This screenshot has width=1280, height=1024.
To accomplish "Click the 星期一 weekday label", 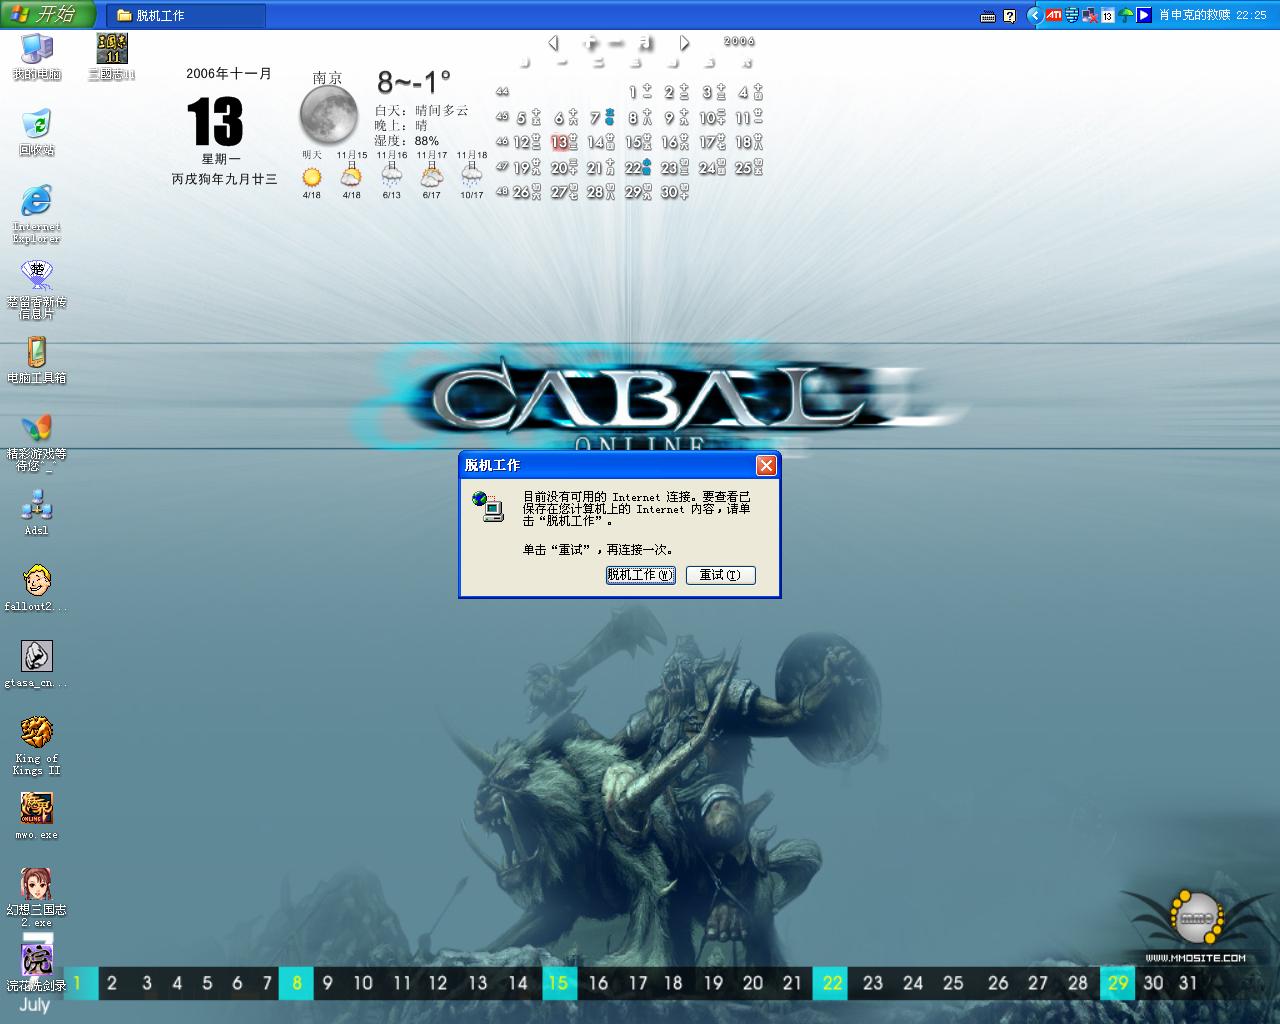I will [221, 159].
